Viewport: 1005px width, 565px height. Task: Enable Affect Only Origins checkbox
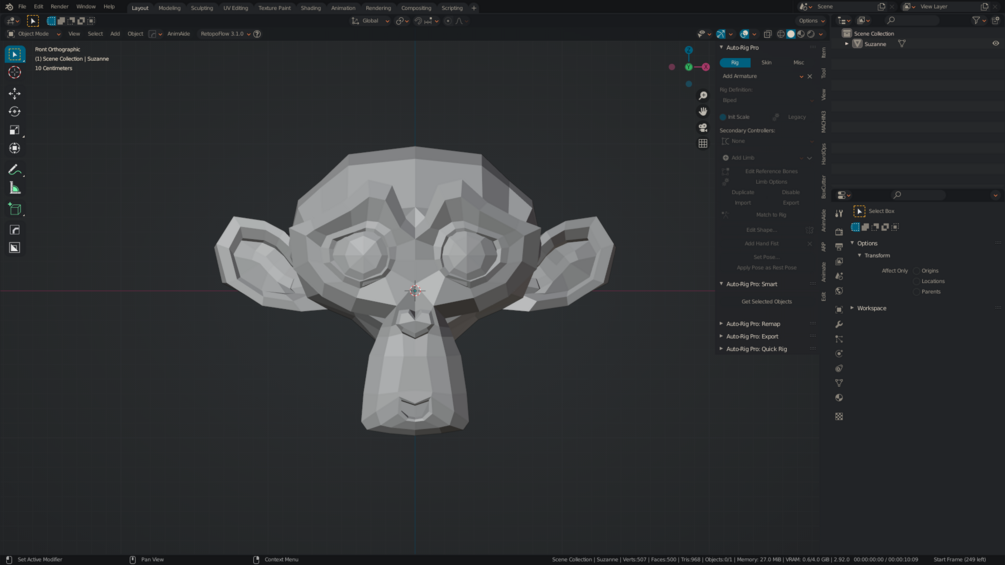[x=917, y=271]
